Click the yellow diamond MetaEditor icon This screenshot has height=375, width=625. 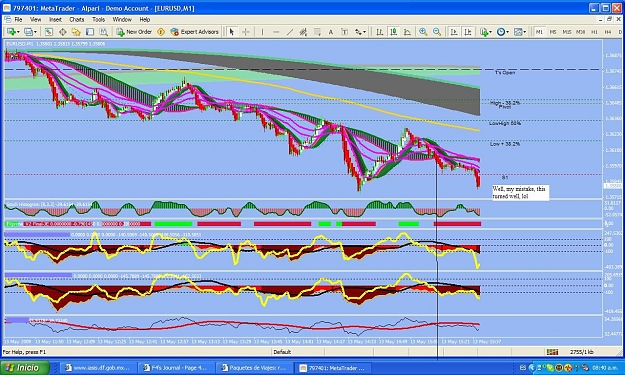coord(161,32)
